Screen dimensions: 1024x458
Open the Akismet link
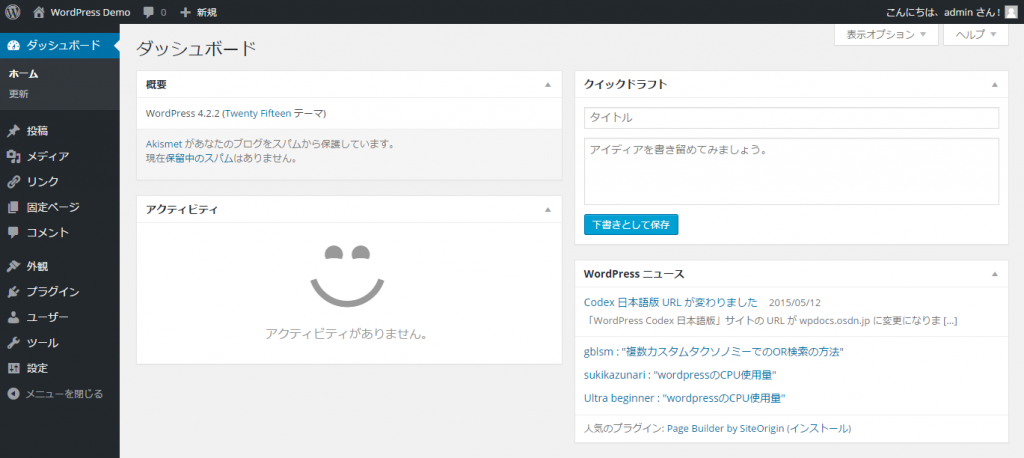pos(163,143)
